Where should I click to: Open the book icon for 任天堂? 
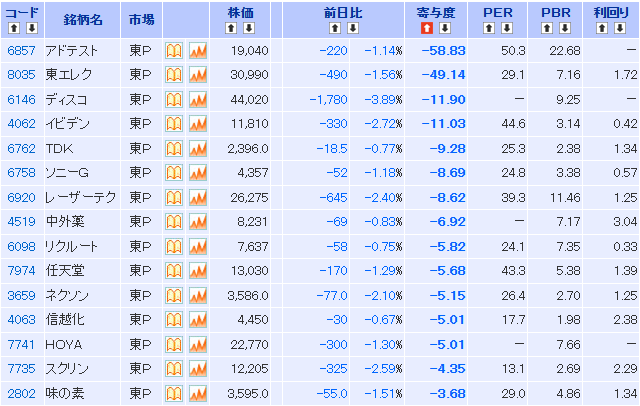pyautogui.click(x=173, y=270)
